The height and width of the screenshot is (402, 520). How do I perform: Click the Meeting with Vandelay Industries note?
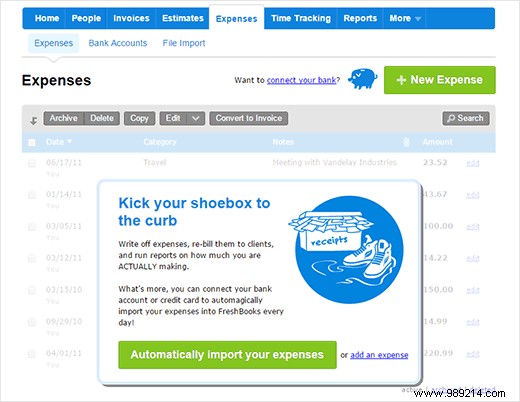coord(334,162)
